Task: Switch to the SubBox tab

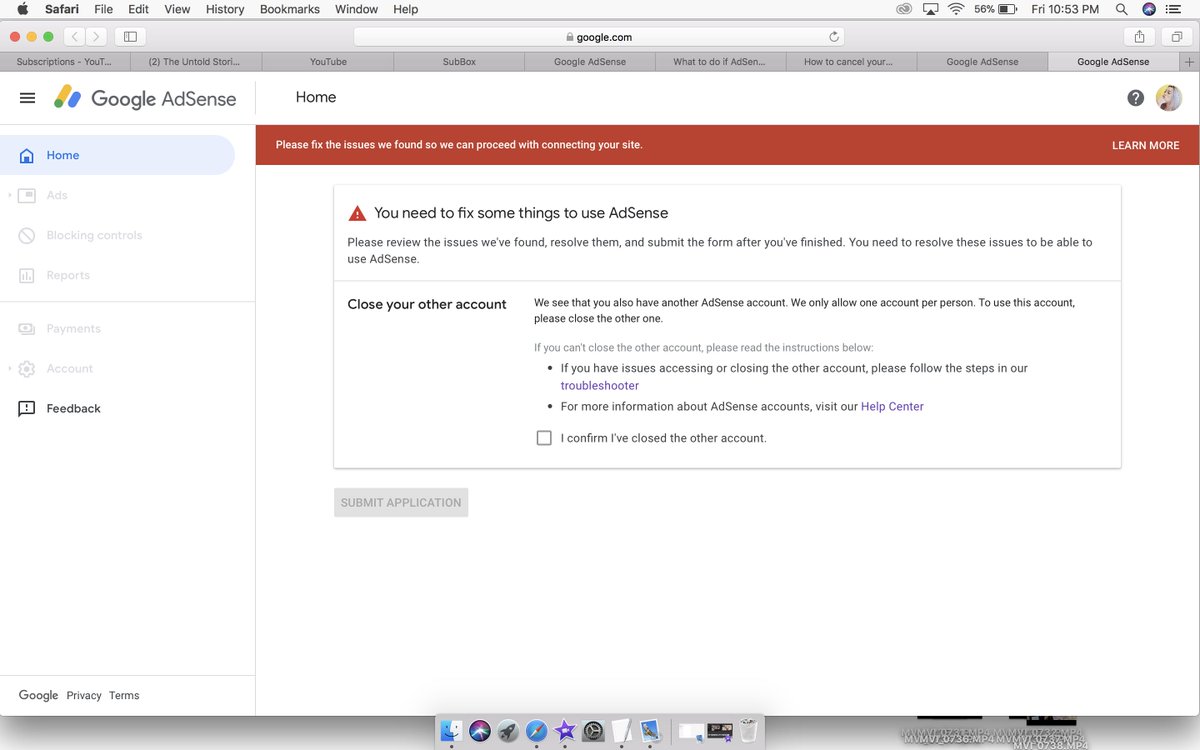Action: [x=459, y=62]
